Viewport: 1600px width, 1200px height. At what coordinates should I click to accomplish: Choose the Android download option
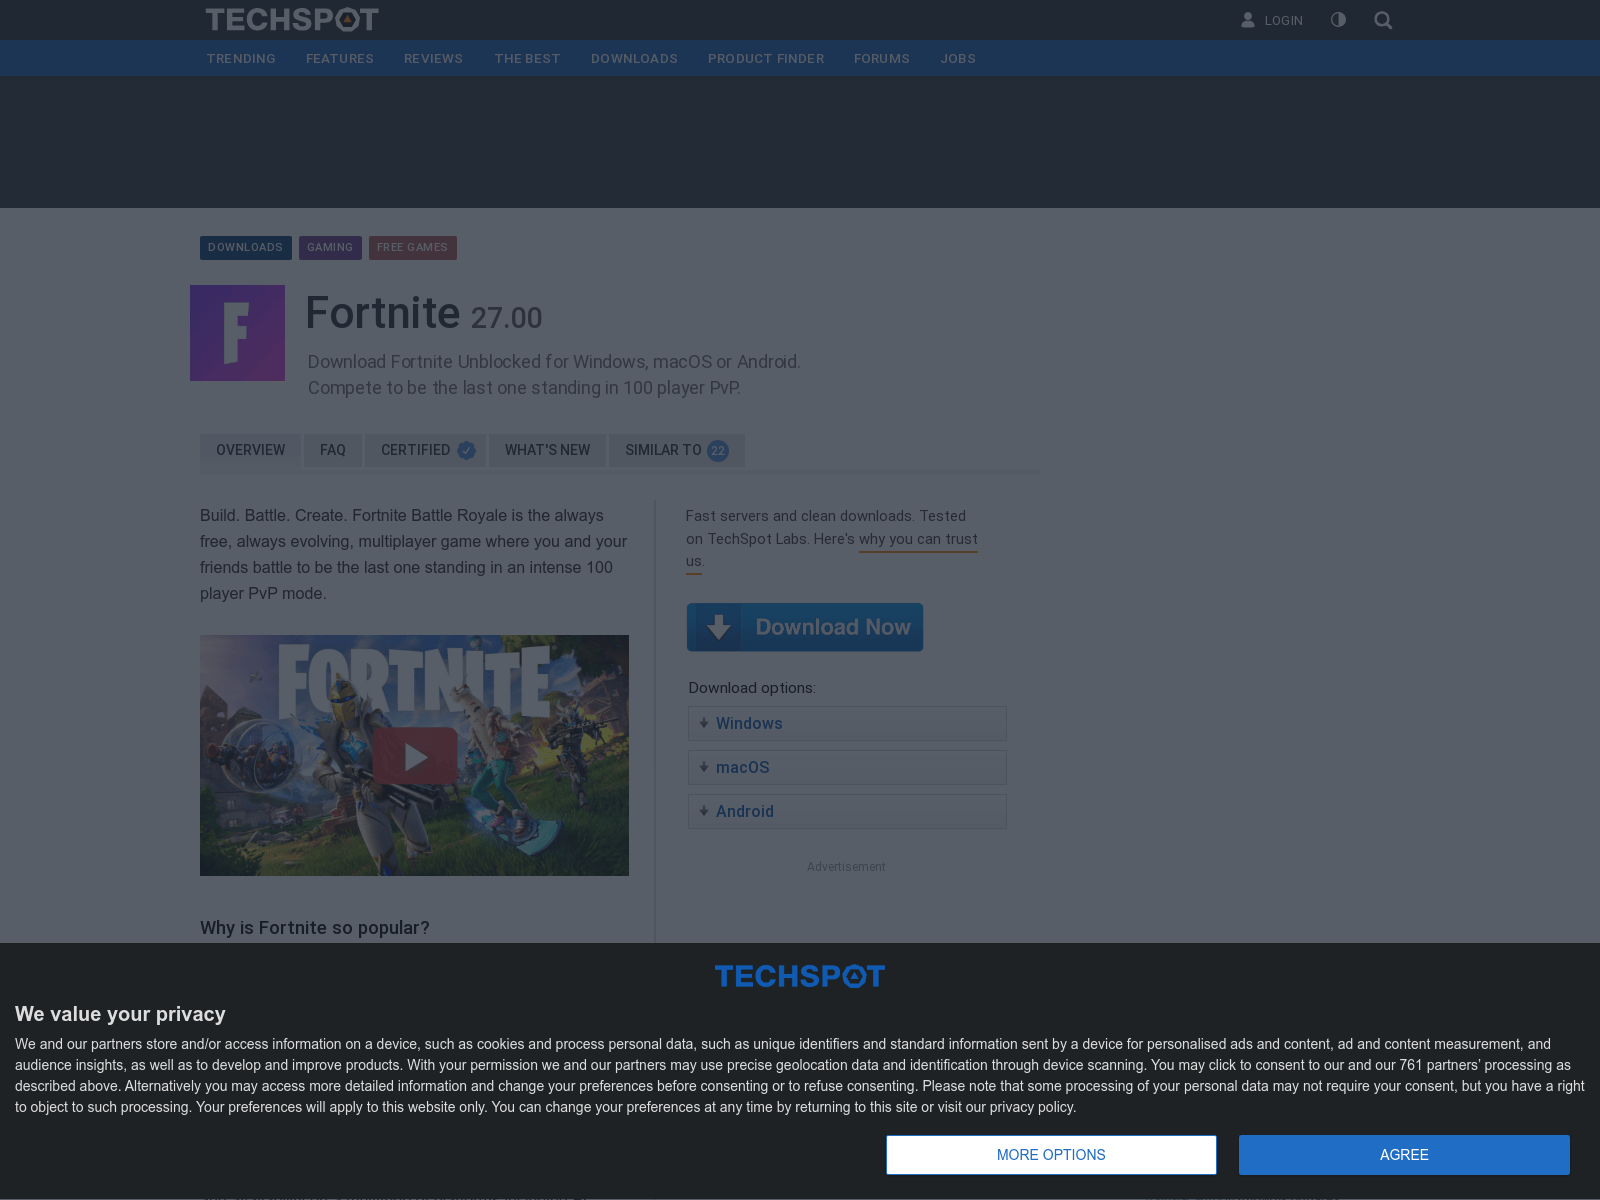tap(847, 812)
